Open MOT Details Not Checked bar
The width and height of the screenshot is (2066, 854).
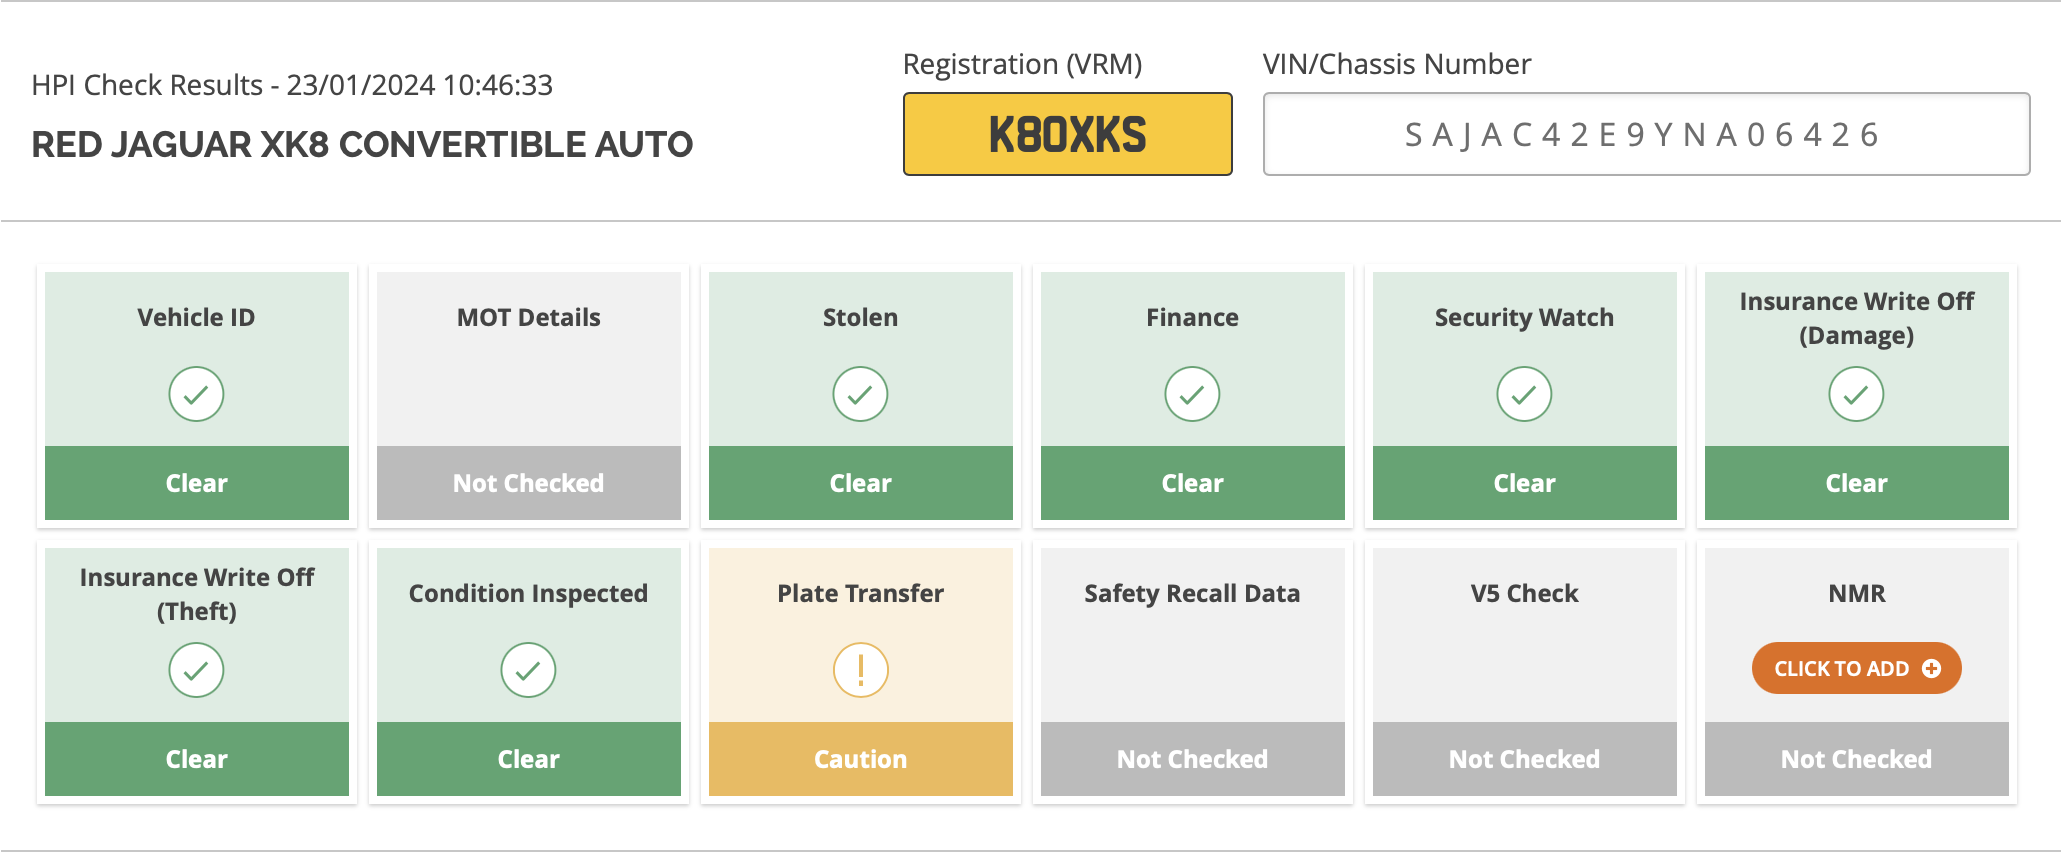pos(529,483)
